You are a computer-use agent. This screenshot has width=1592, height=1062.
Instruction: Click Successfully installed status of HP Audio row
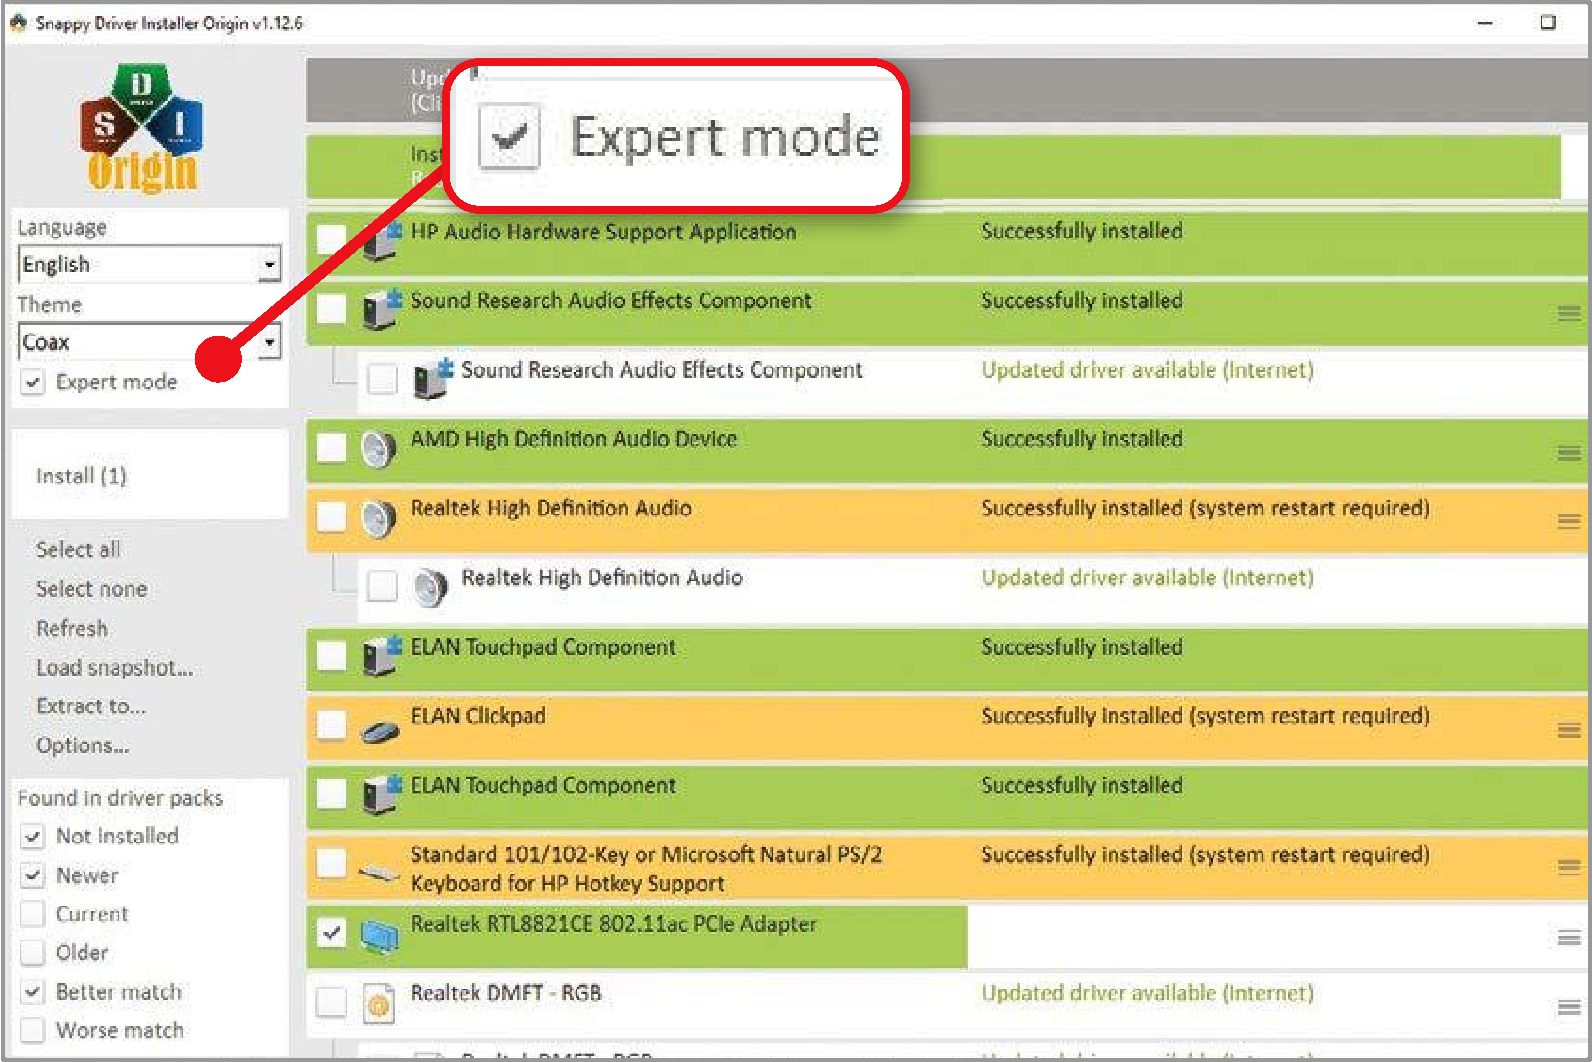coord(1081,231)
